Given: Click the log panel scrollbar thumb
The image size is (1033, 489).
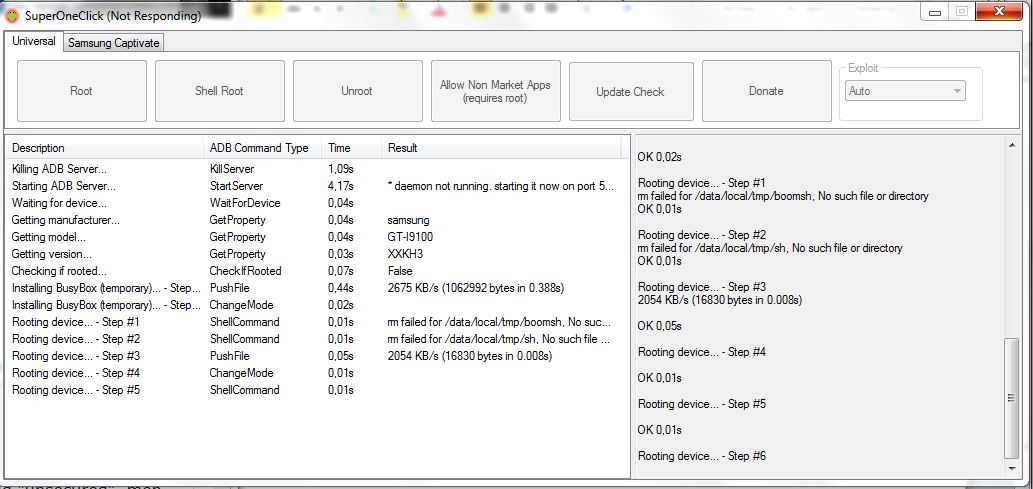Looking at the screenshot, I should click(1013, 398).
